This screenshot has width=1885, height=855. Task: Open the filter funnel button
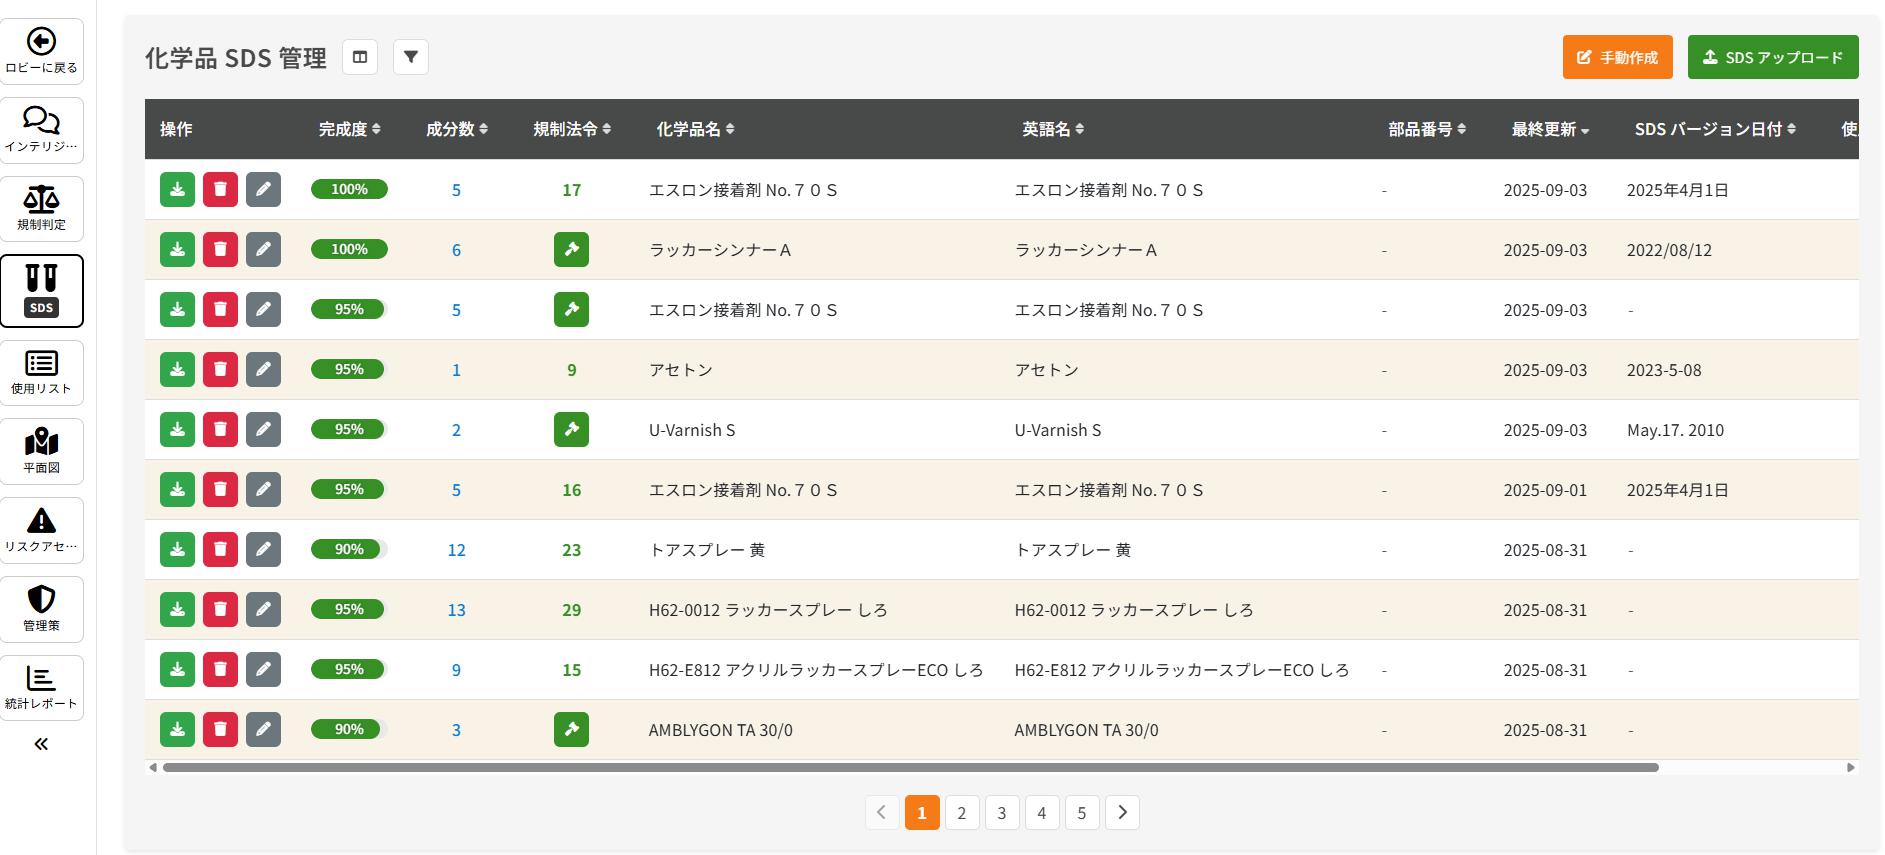[411, 57]
